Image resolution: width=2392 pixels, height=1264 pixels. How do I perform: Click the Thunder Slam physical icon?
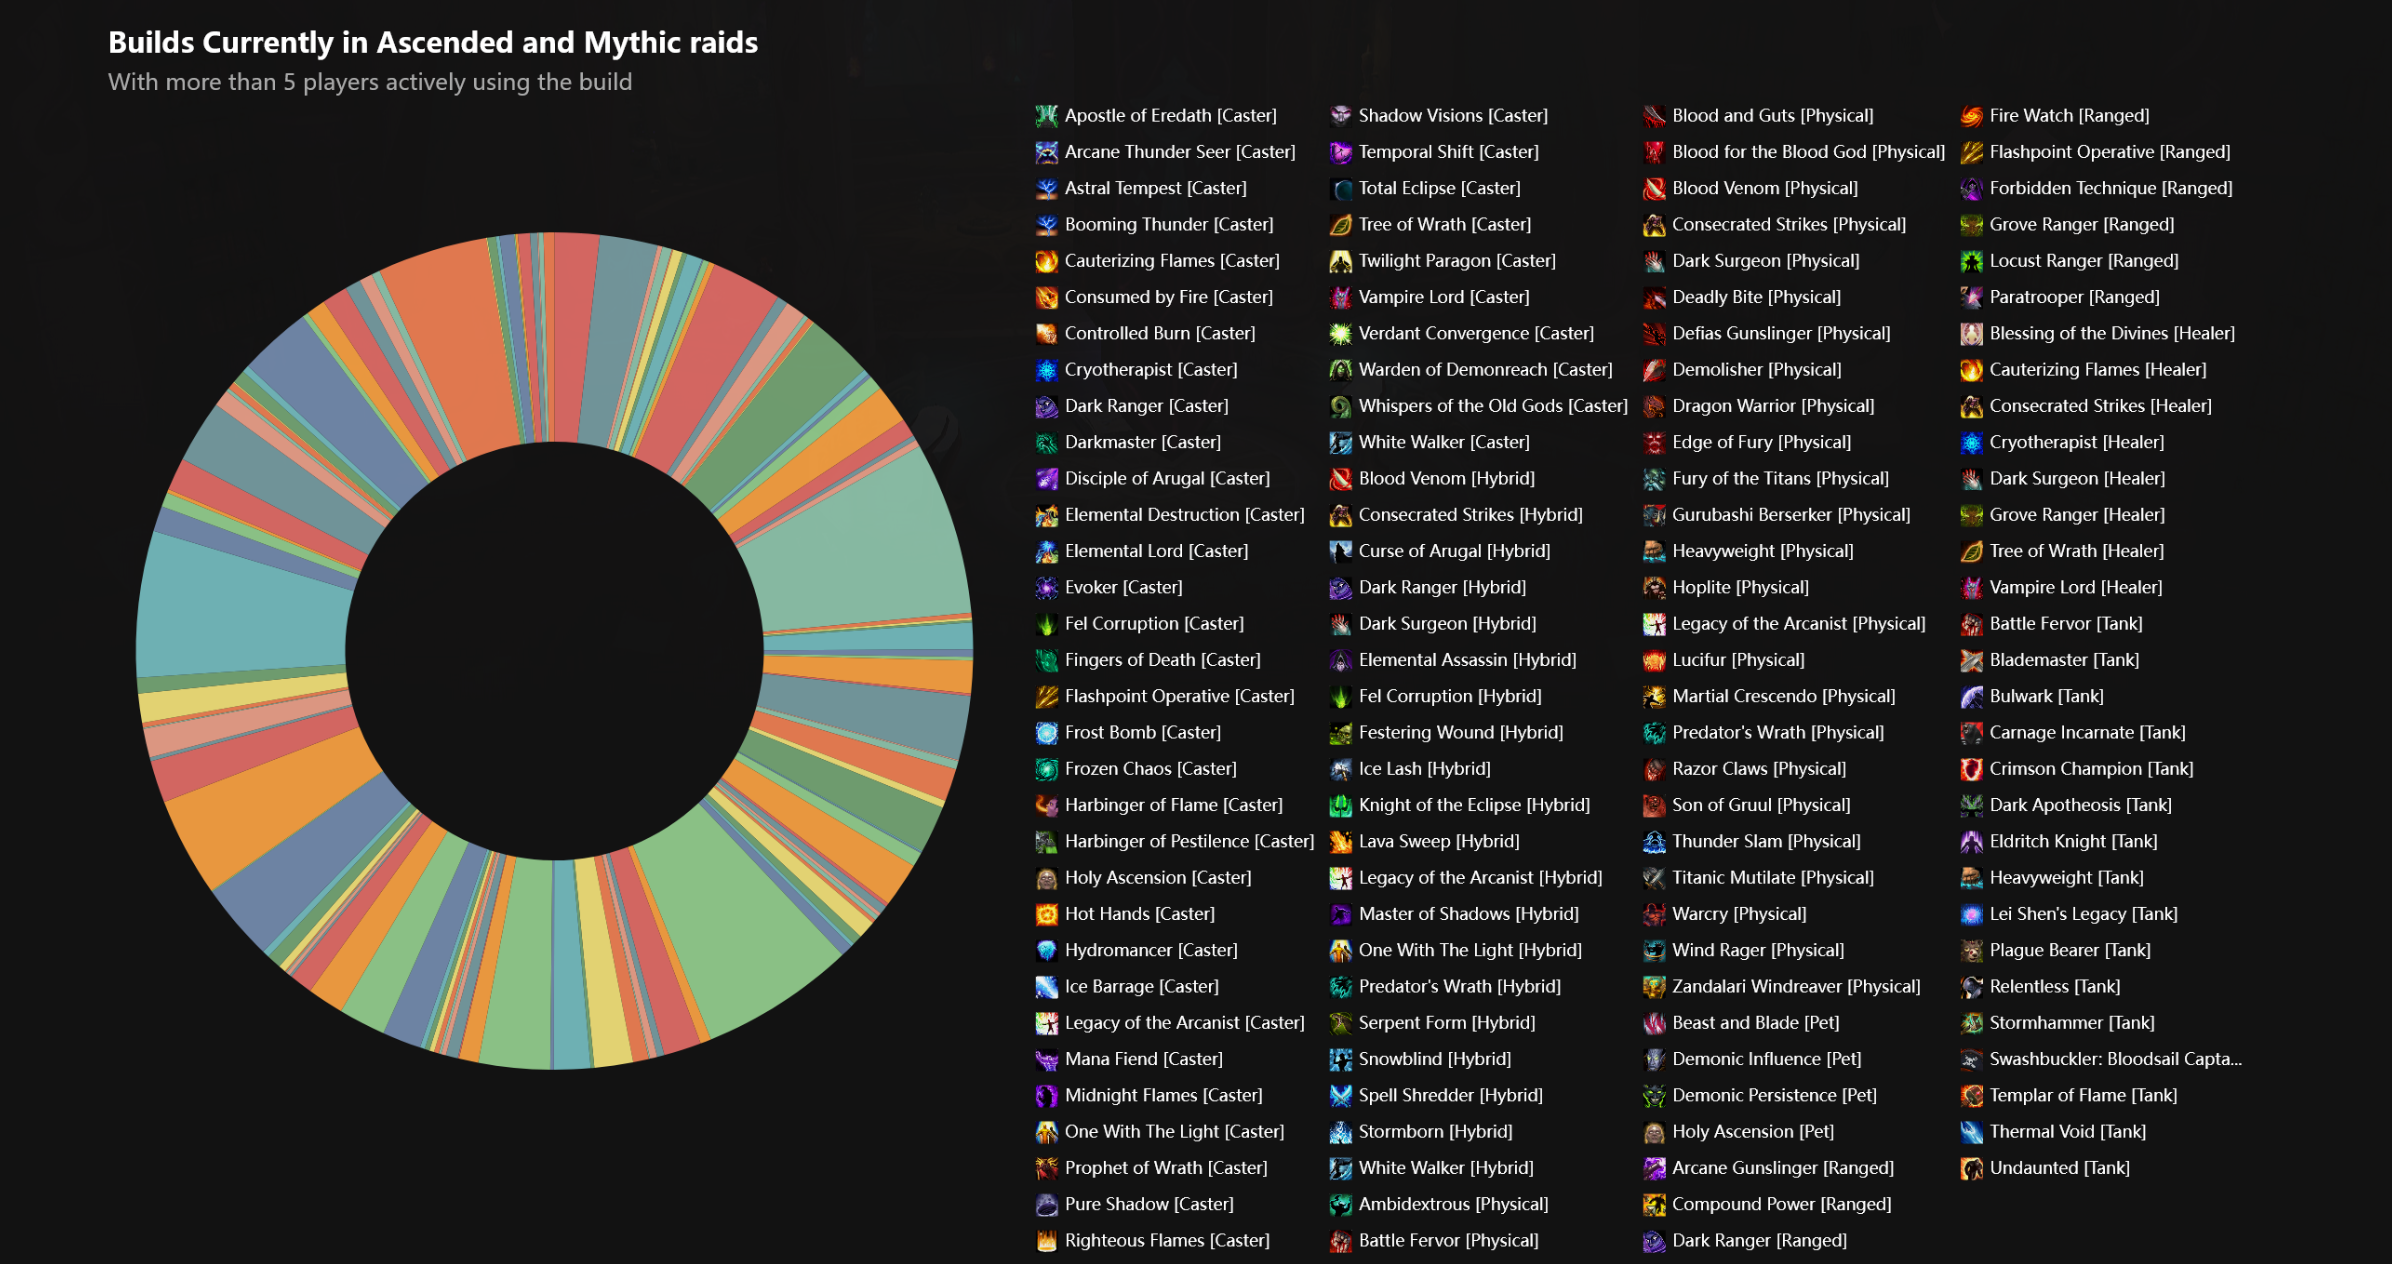pyautogui.click(x=1654, y=842)
